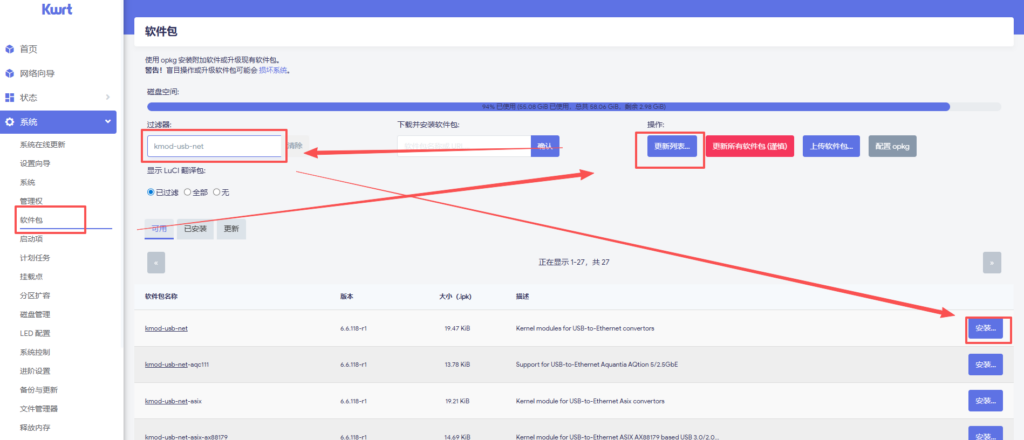
Task: Open 释放内存 sidebar entry
Action: coord(35,428)
